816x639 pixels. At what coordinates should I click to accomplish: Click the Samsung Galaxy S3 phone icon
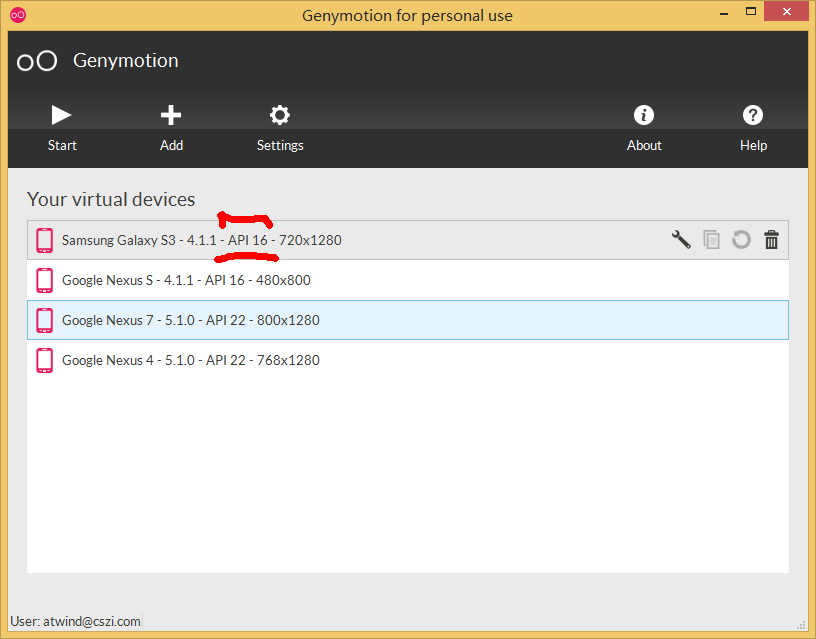45,240
